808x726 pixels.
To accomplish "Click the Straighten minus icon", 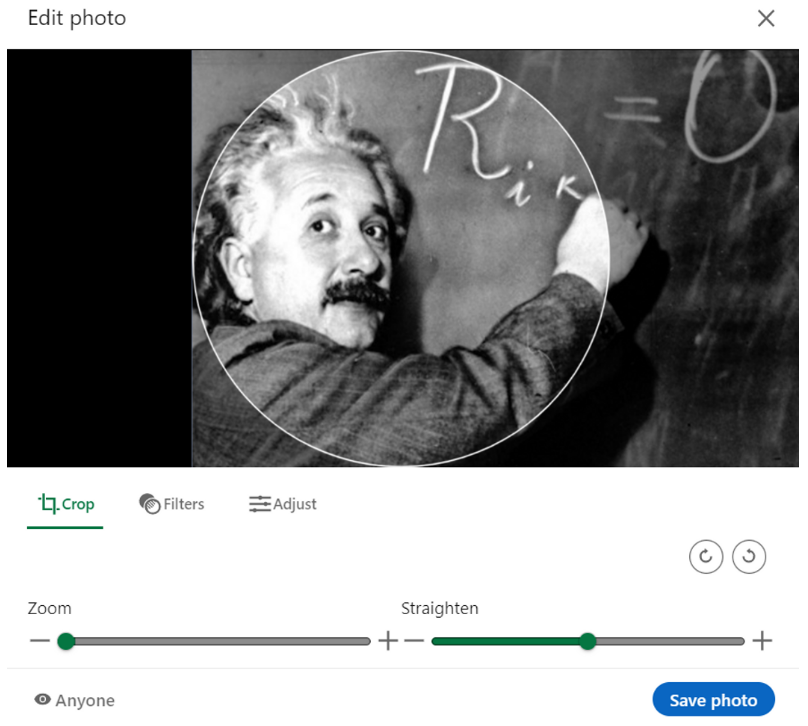I will click(x=414, y=641).
